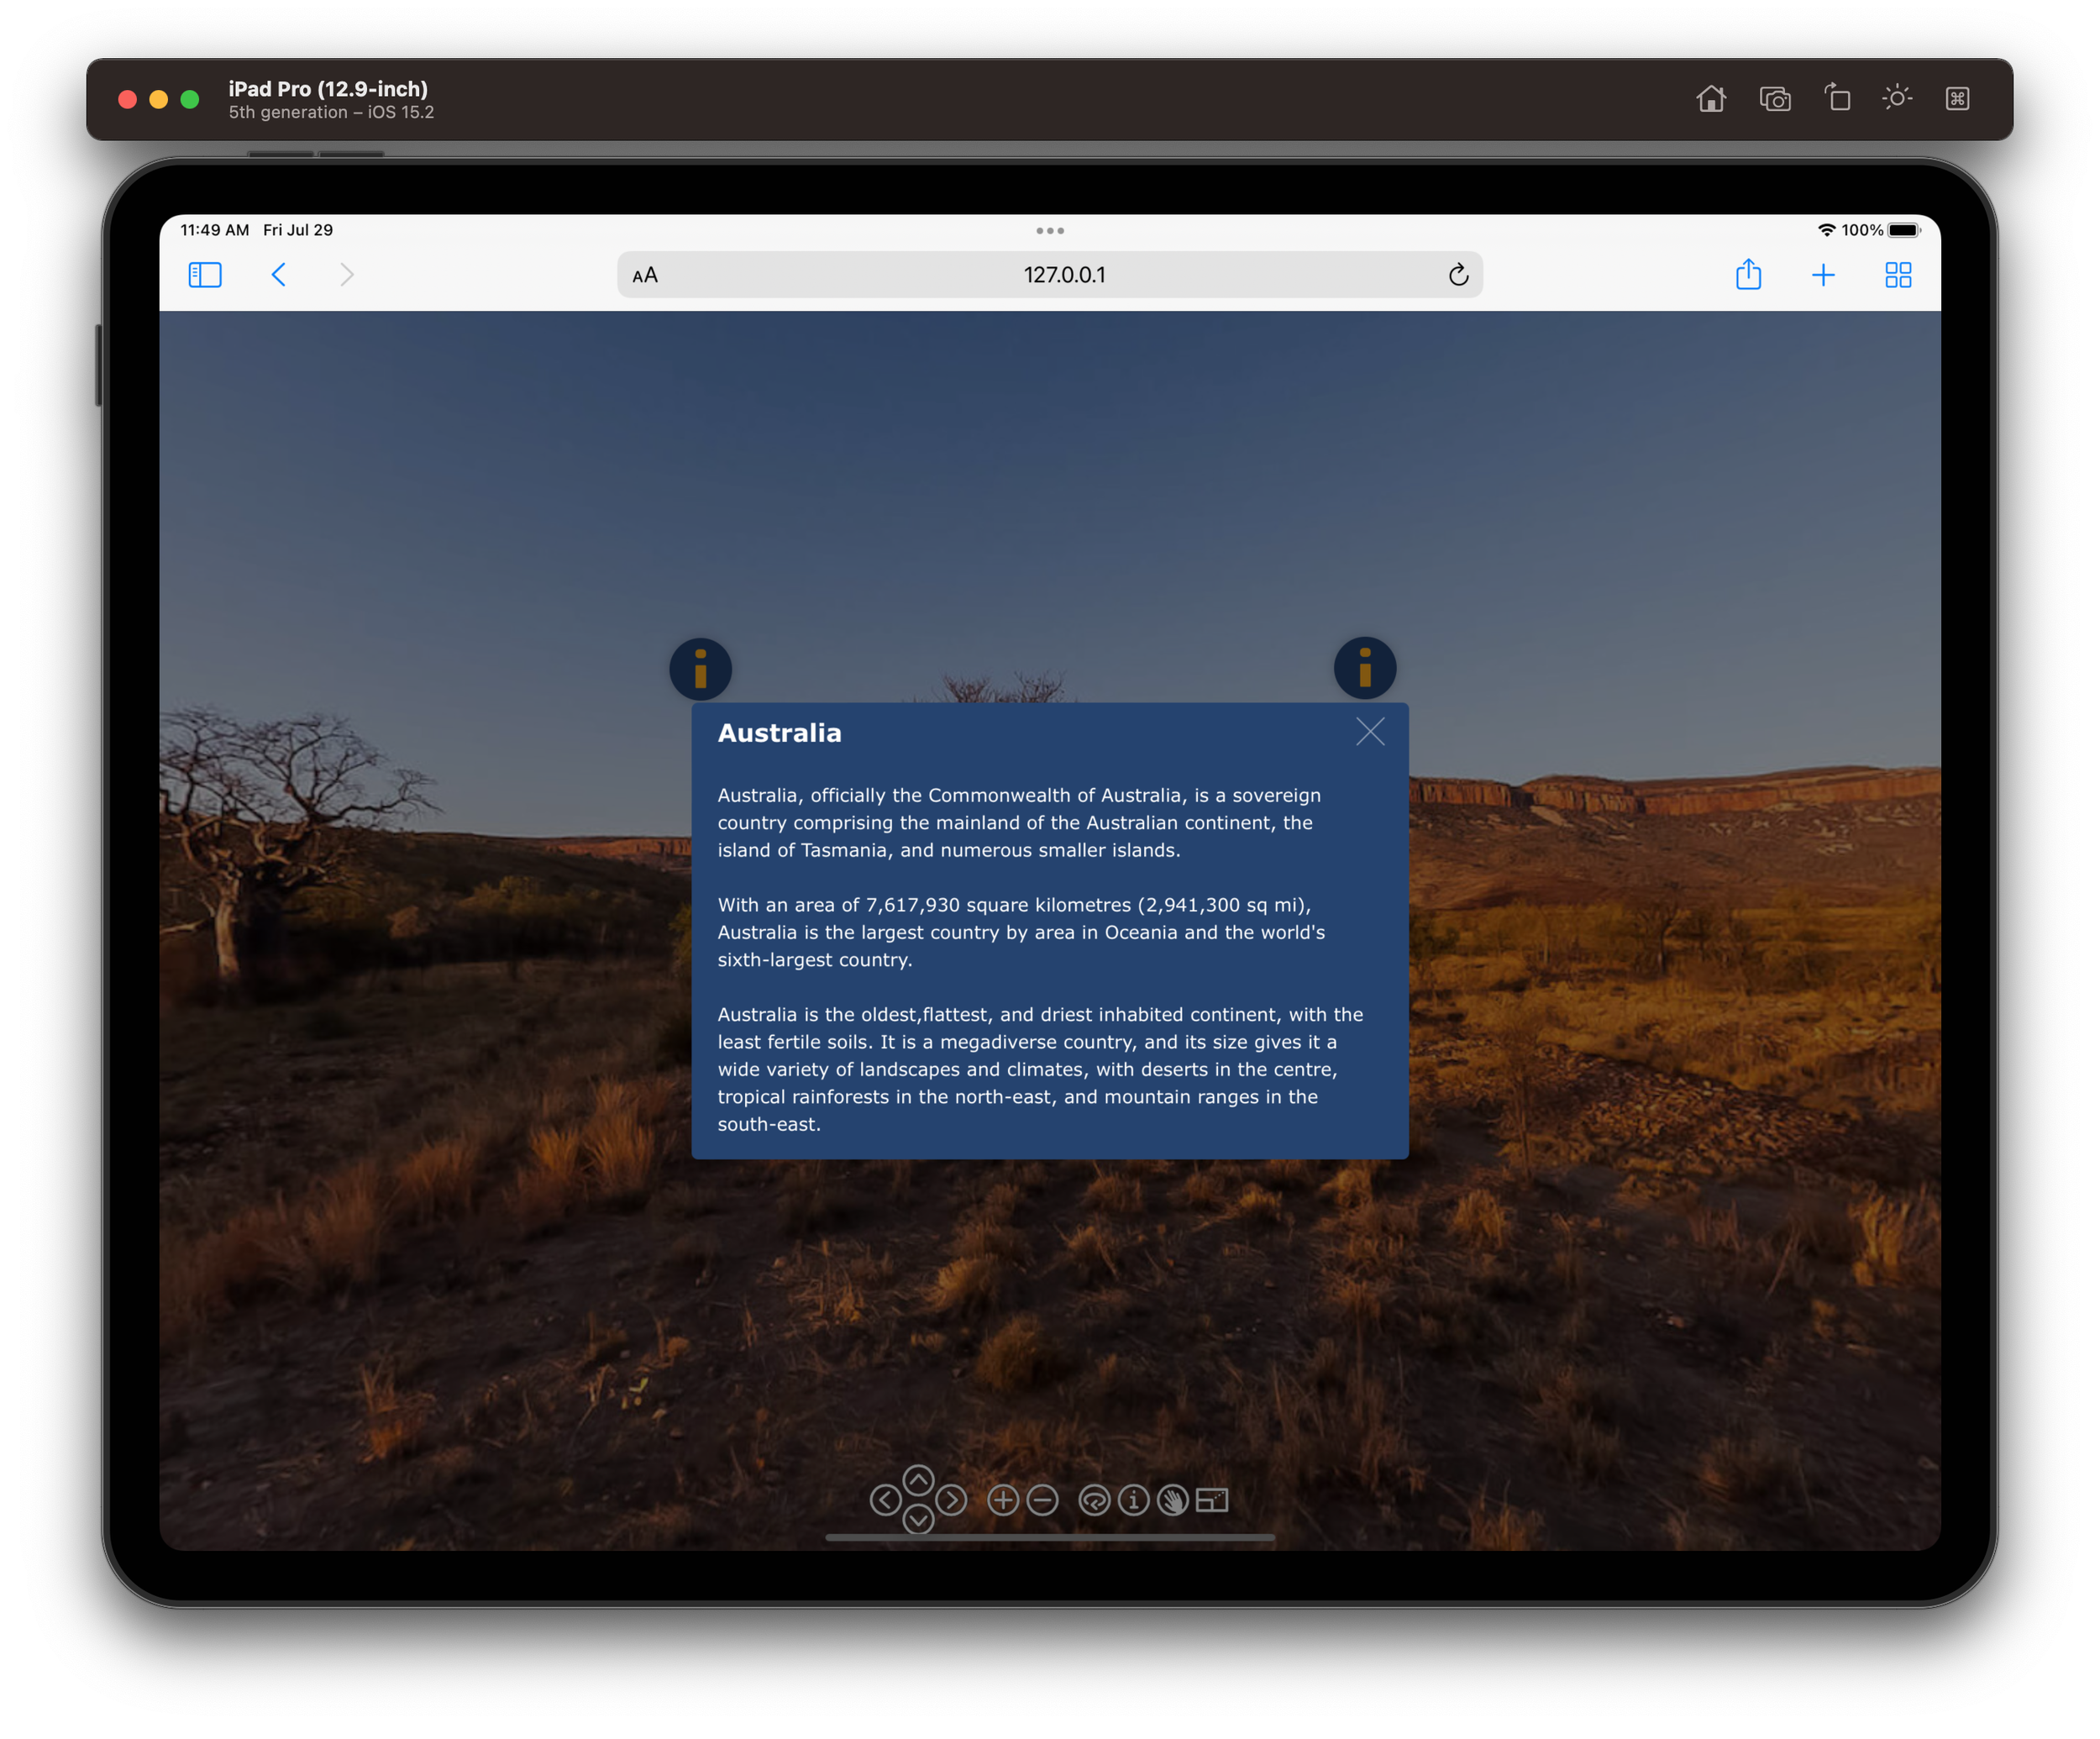Close the Australia info popup
Viewport: 2100px width, 1739px height.
click(1370, 732)
